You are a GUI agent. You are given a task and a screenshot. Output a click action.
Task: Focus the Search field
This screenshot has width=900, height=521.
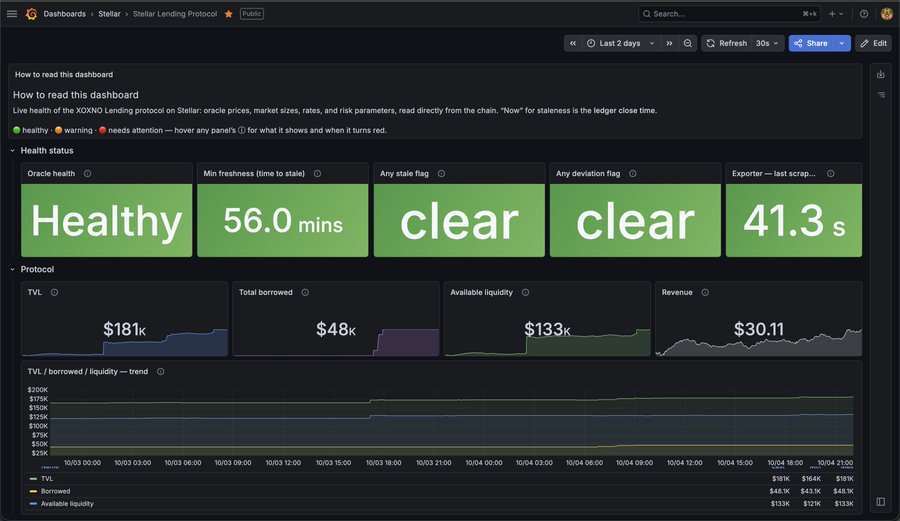[x=729, y=14]
